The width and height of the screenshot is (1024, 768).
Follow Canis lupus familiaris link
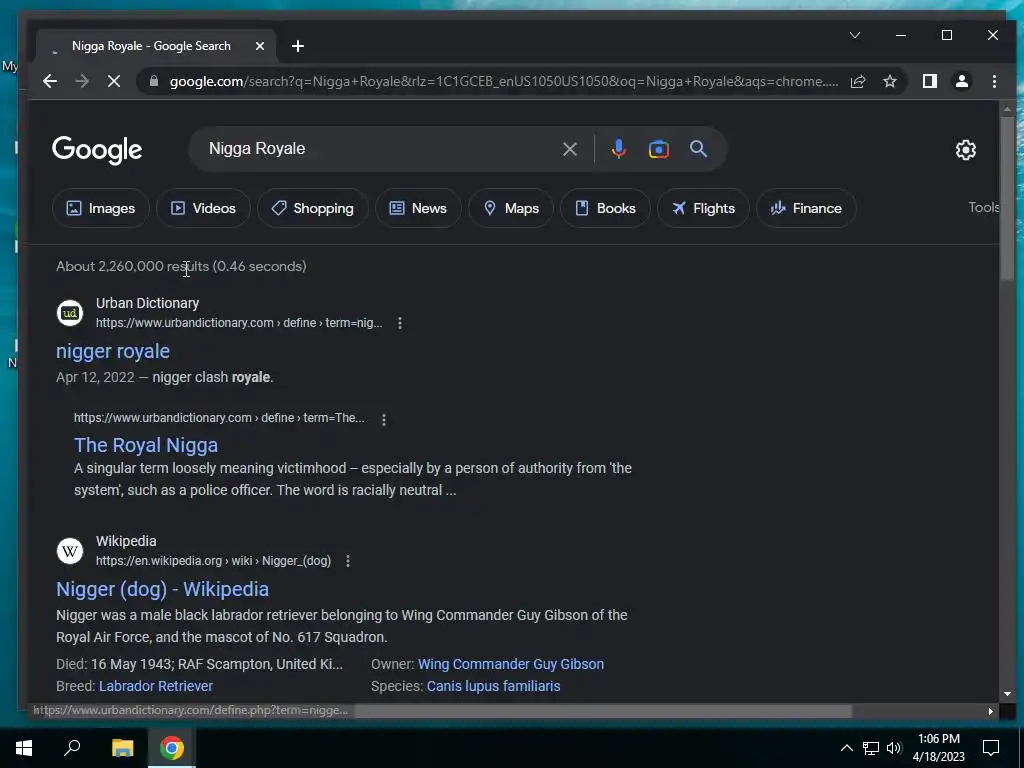(x=494, y=686)
